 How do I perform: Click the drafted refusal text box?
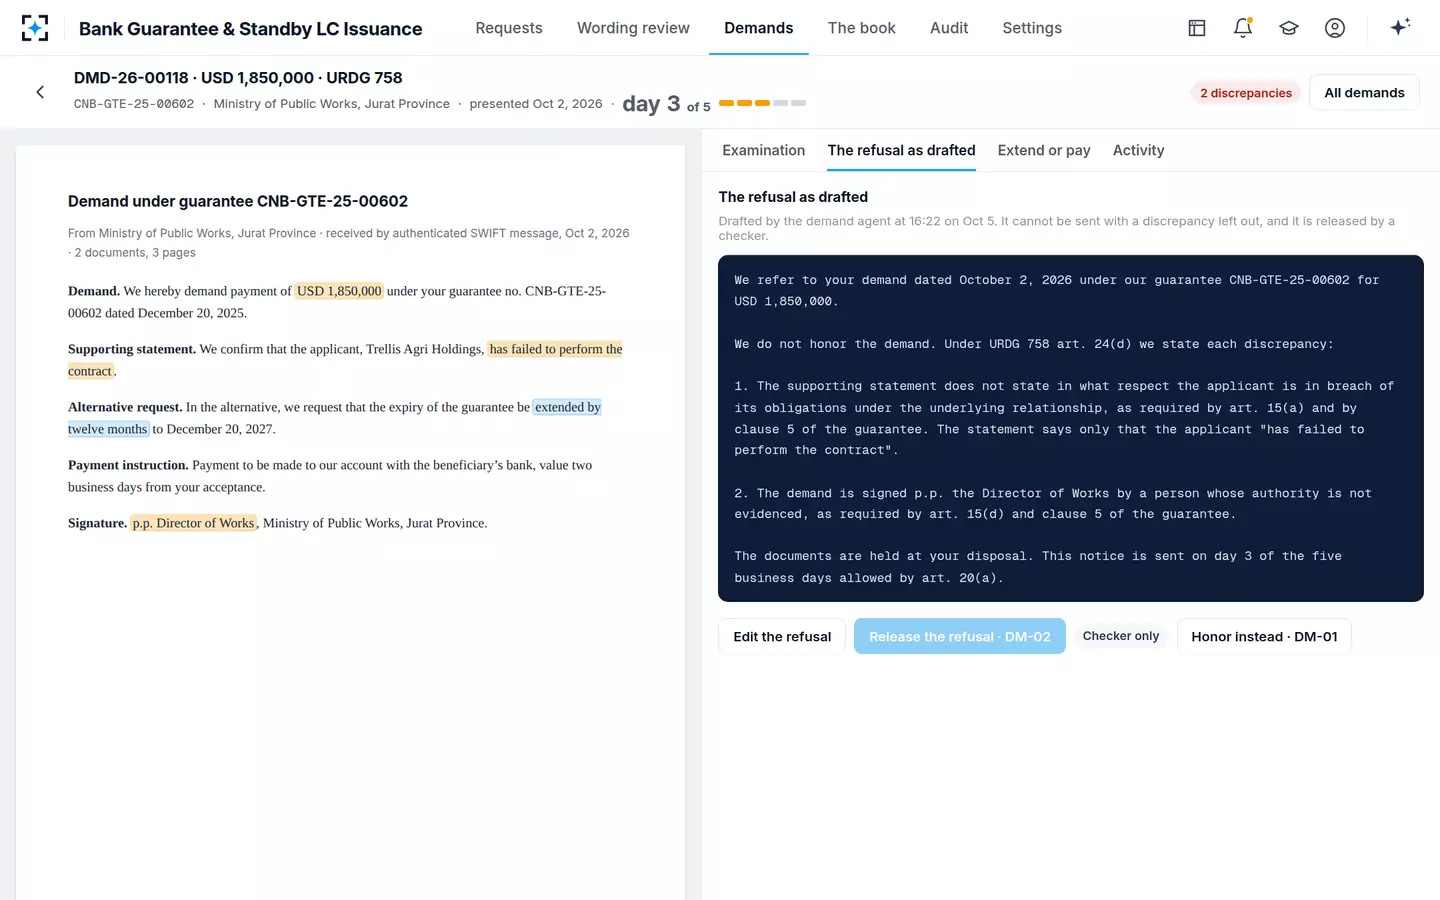[x=1071, y=429]
